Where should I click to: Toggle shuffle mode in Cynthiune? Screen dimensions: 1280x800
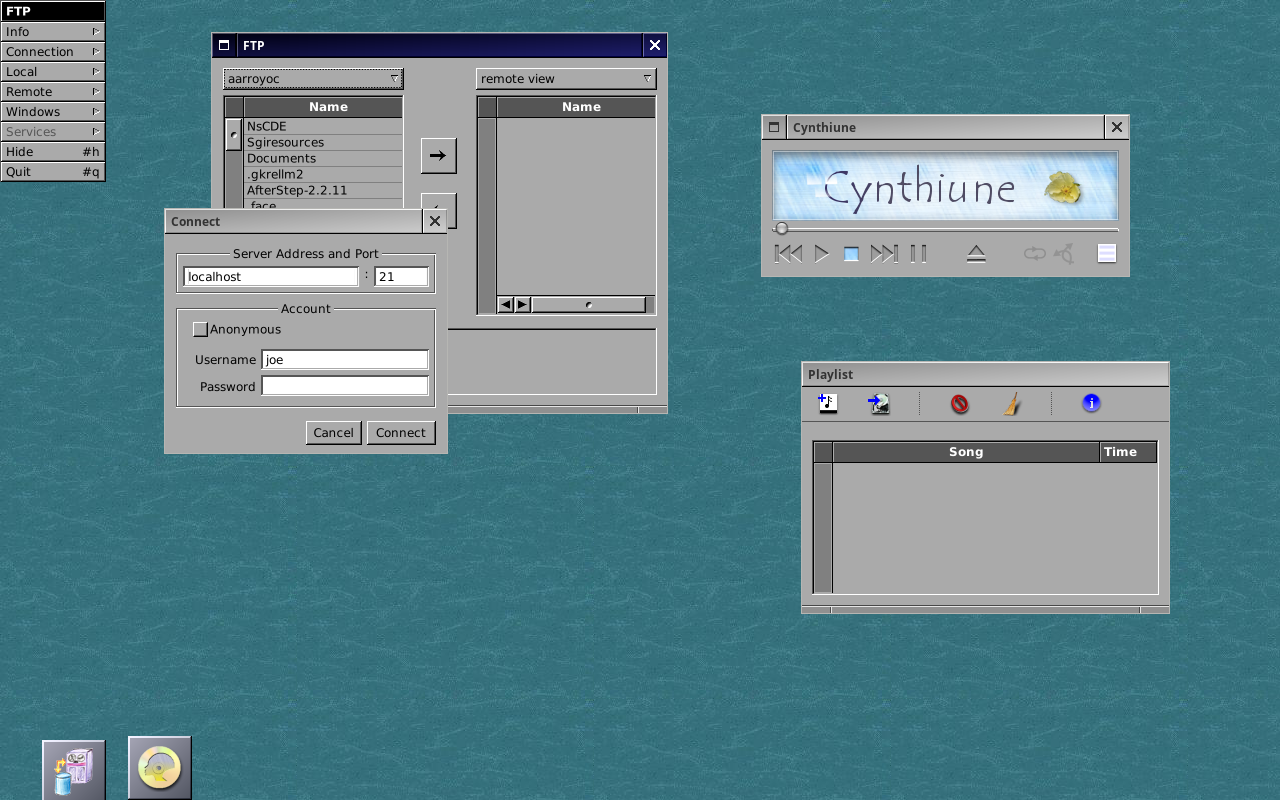[1064, 254]
